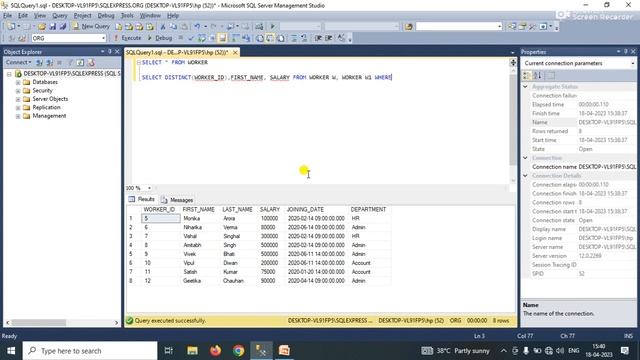640x360 pixels.
Task: Click the Toolbox wrench icon
Action: tap(532, 27)
